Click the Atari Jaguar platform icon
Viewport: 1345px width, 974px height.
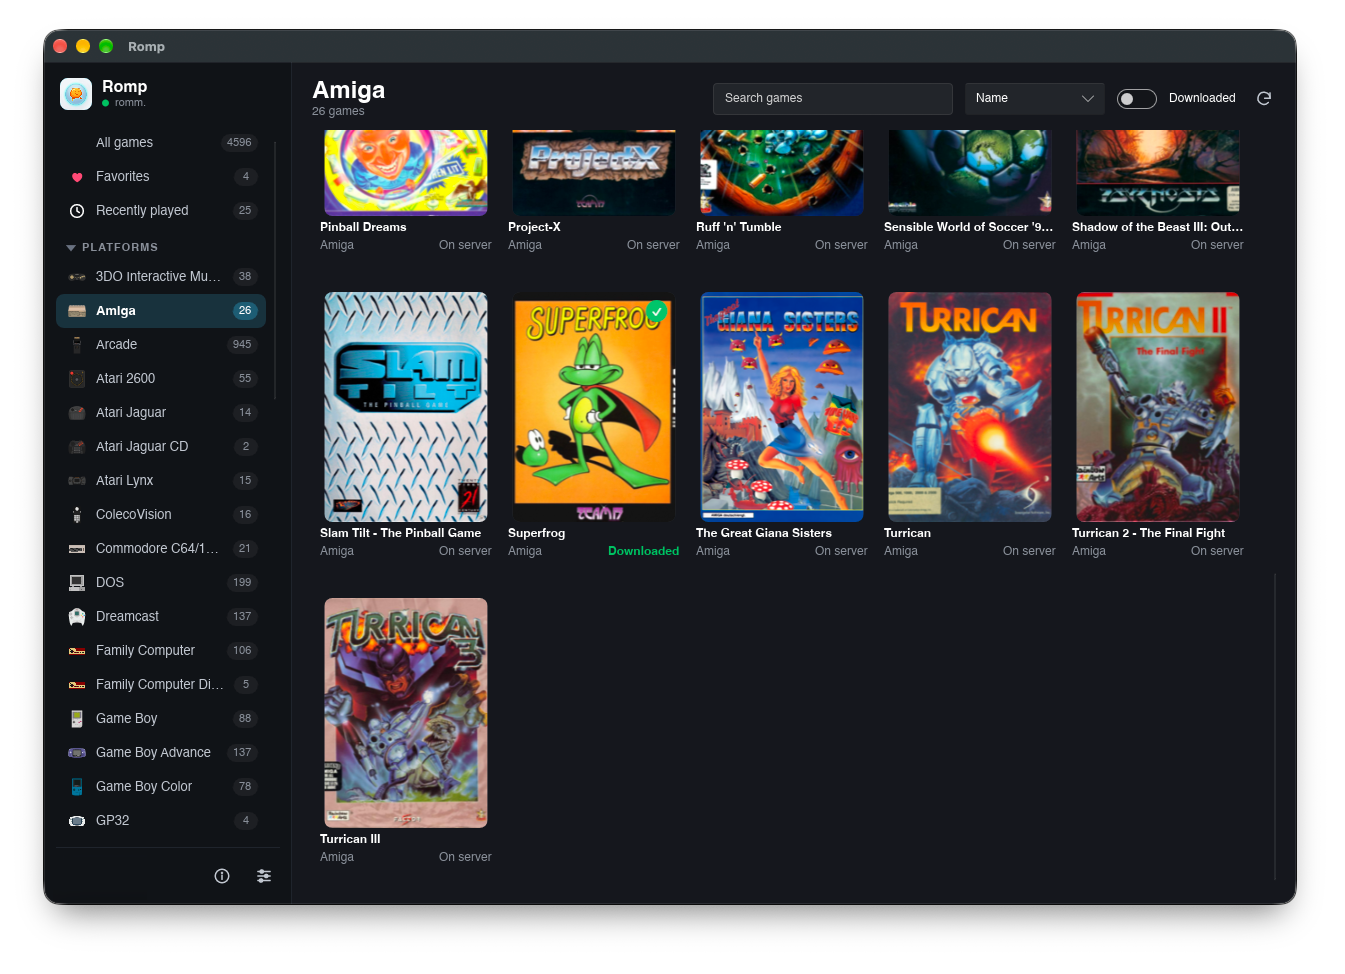[77, 413]
